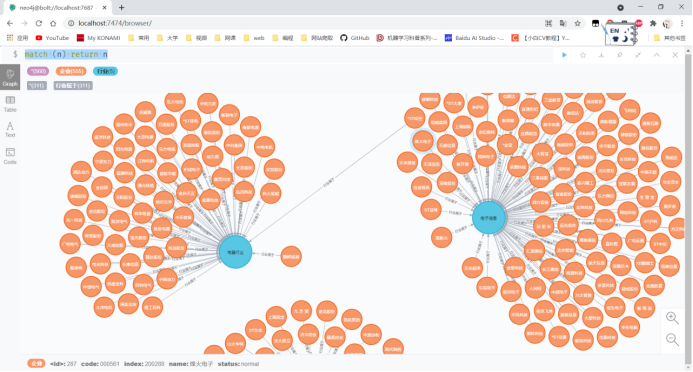The width and height of the screenshot is (693, 372).
Task: Run the Cypher query with play icon
Action: click(564, 55)
